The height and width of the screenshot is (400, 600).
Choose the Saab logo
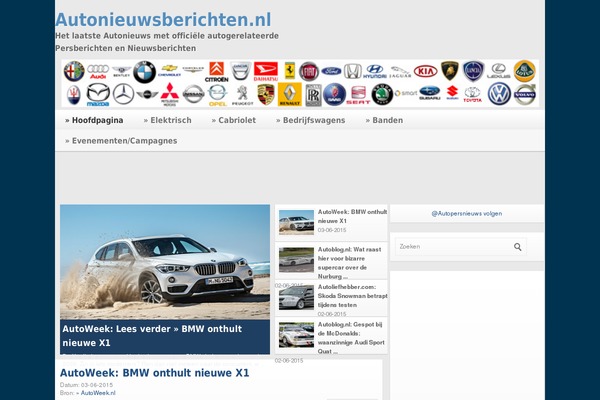(x=334, y=95)
